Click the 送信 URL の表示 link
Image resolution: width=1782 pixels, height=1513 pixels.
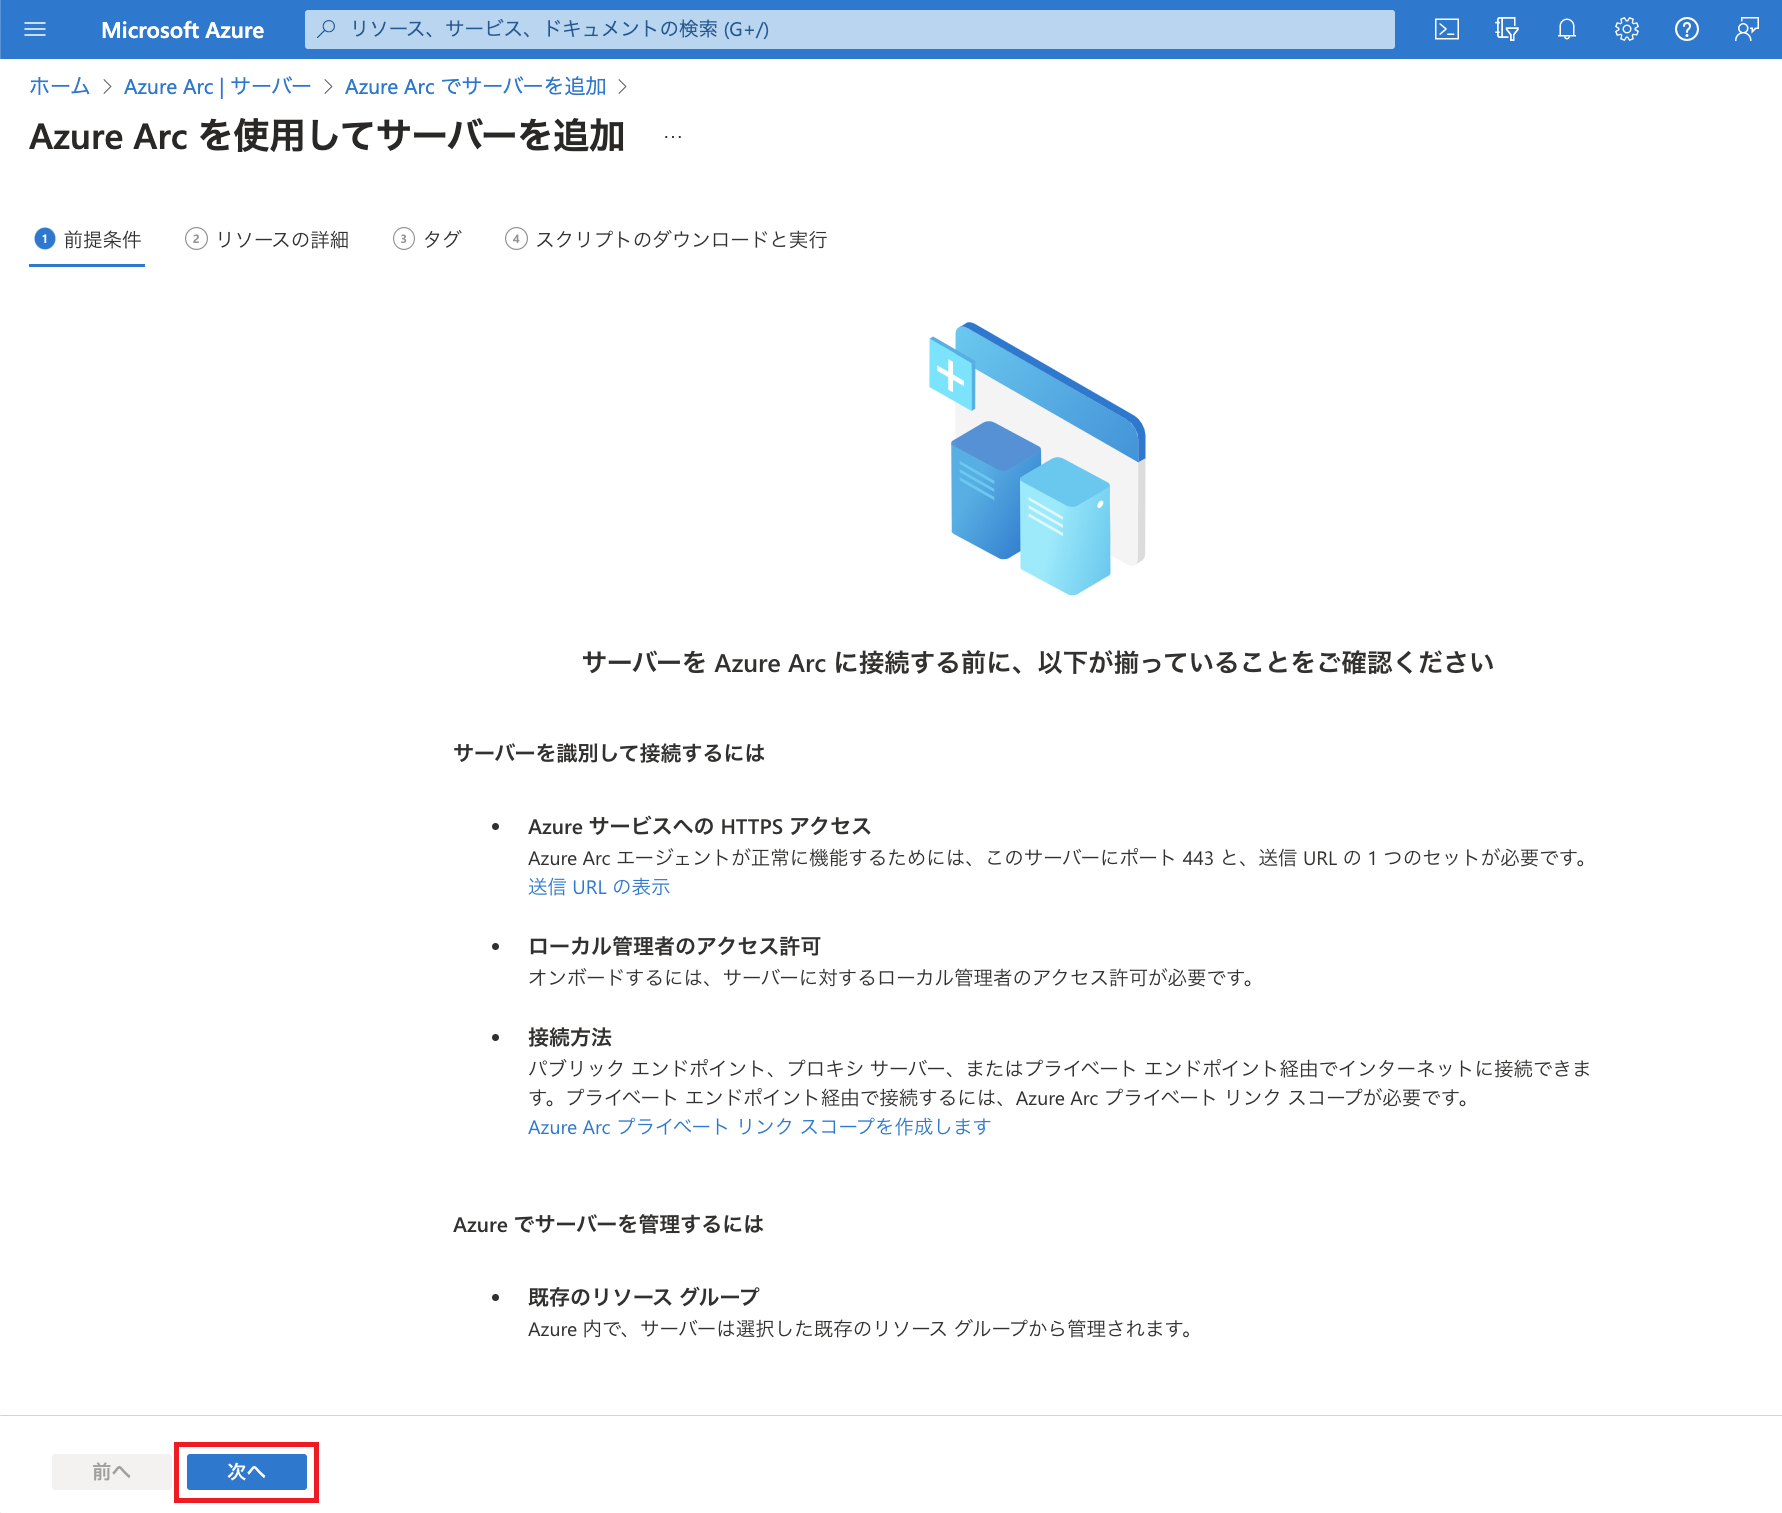599,887
